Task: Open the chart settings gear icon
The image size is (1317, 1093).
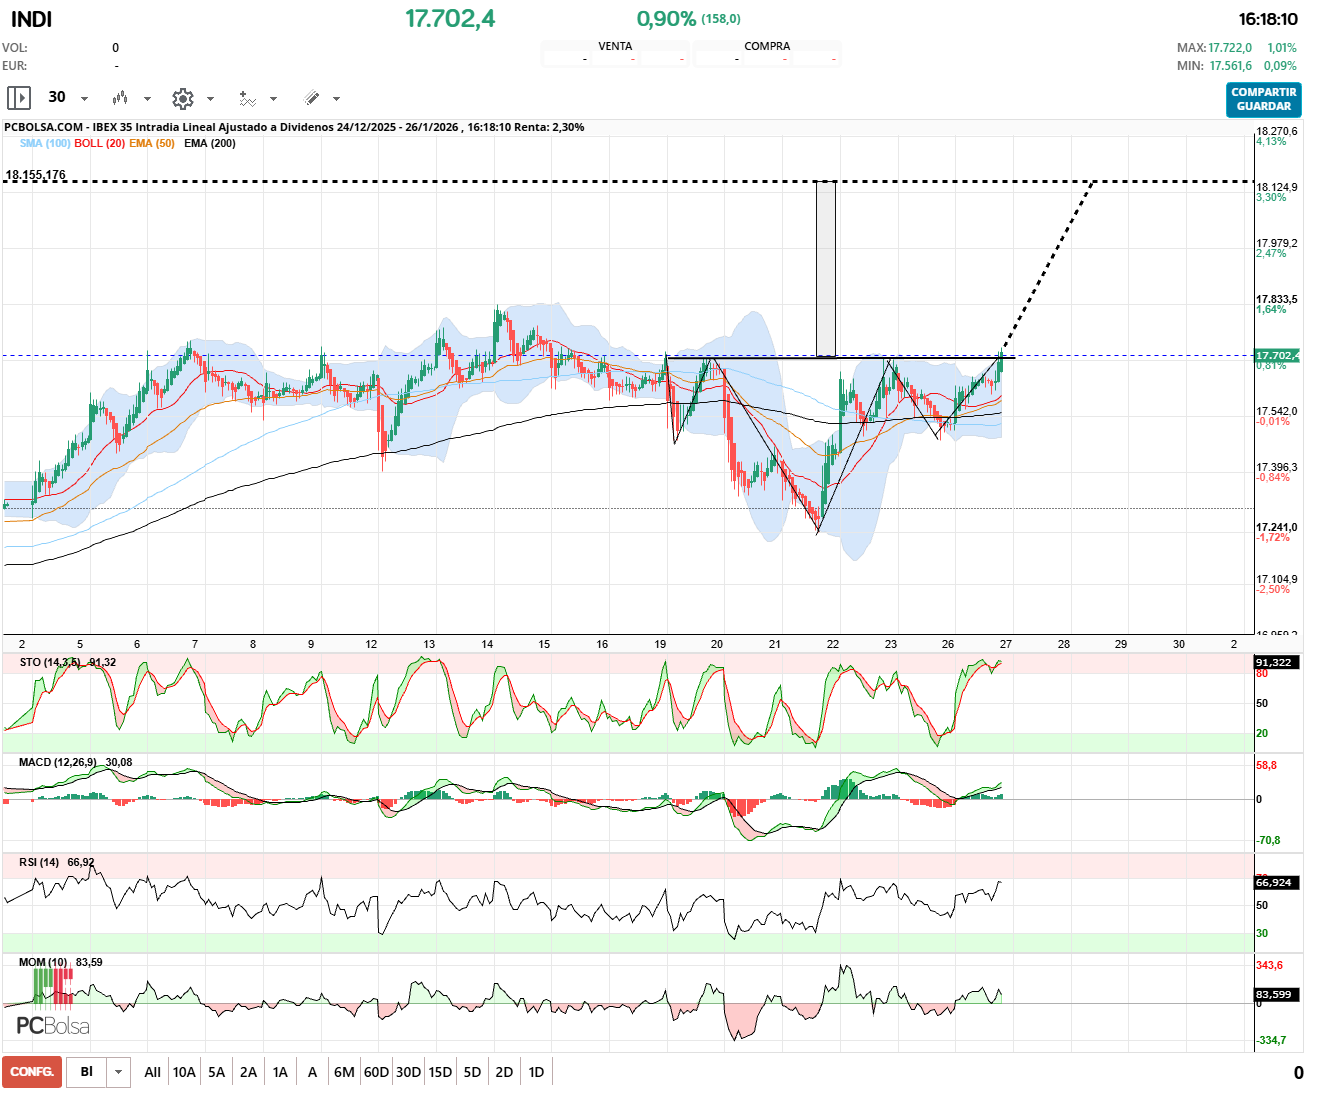Action: (183, 98)
